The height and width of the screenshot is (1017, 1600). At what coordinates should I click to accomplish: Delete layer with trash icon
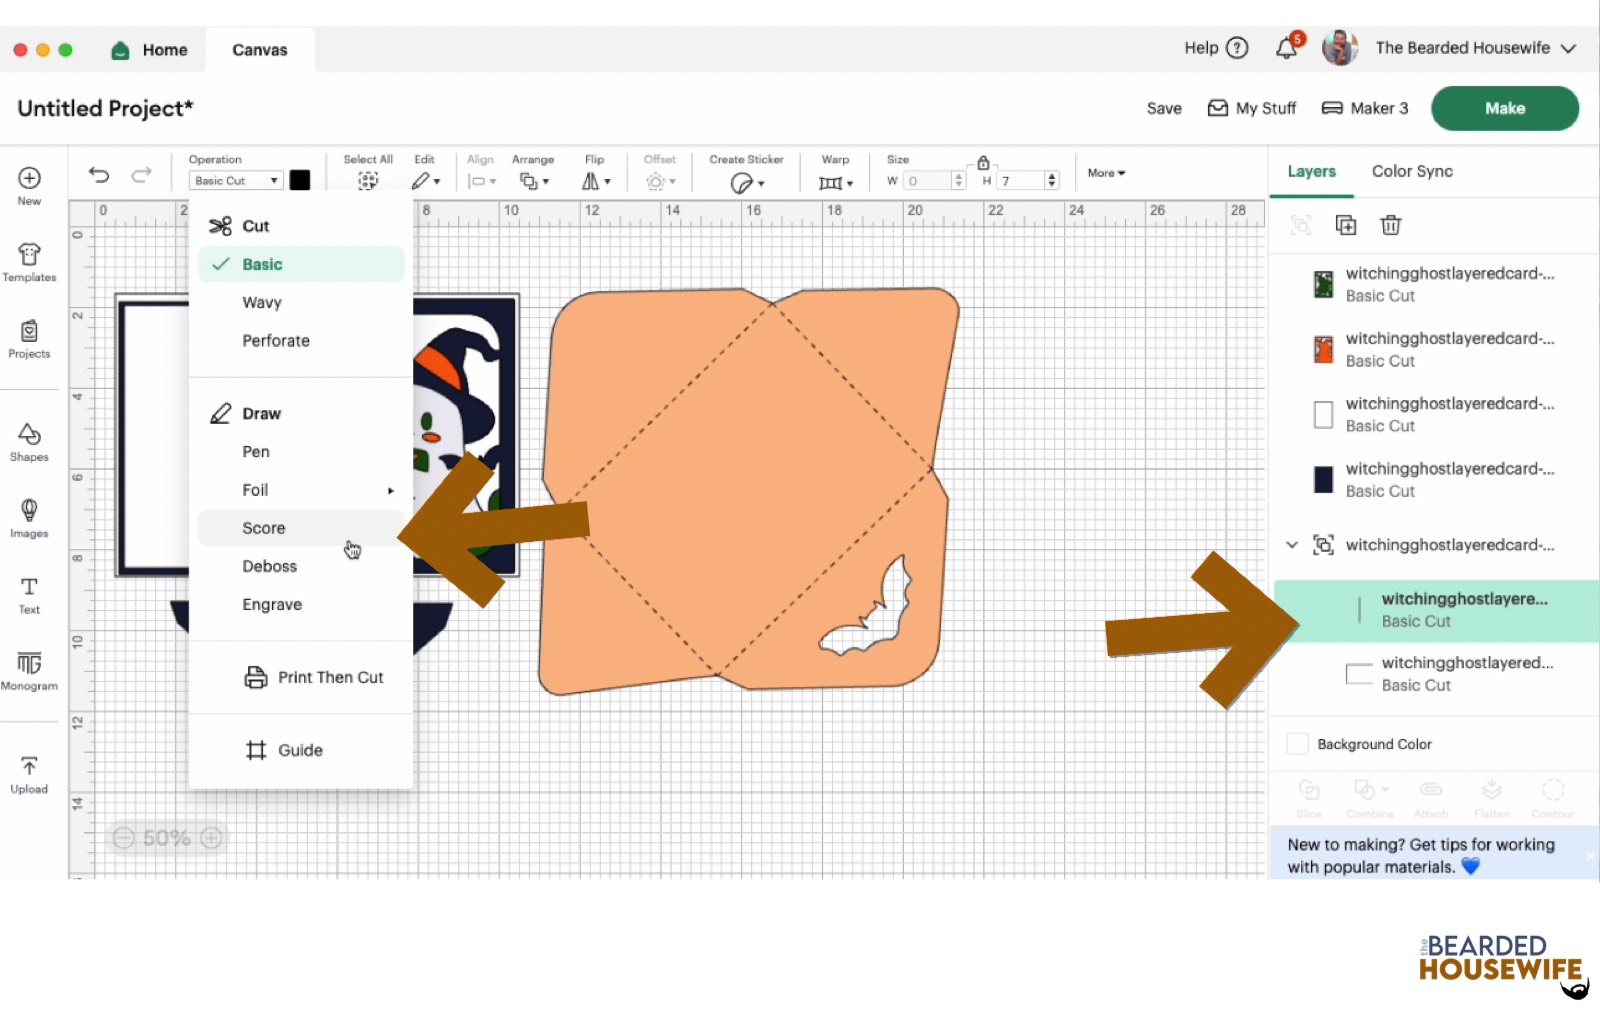tap(1390, 225)
